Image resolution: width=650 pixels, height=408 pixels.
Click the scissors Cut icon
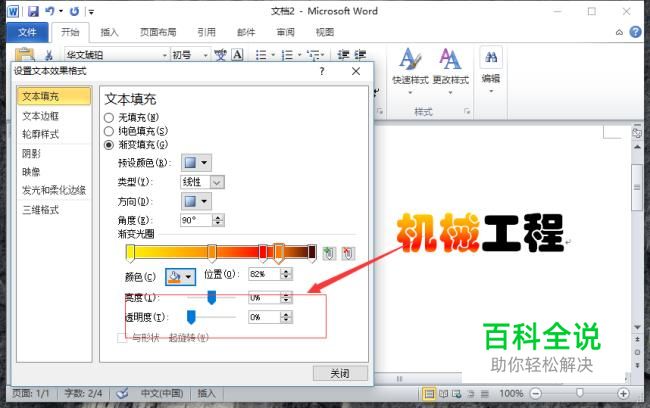[49, 55]
